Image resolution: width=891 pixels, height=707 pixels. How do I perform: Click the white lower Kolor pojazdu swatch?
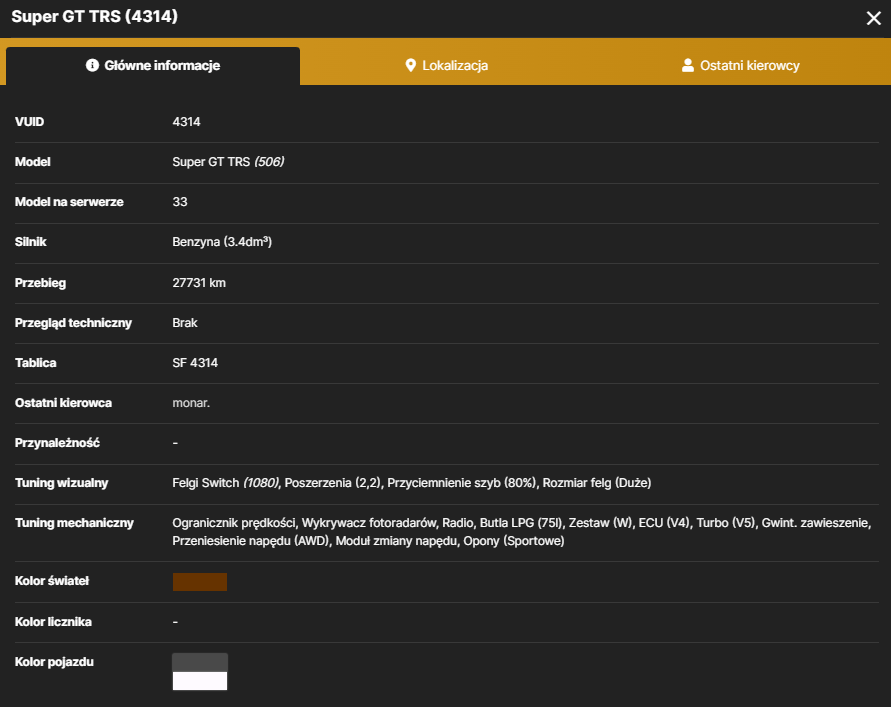(200, 681)
